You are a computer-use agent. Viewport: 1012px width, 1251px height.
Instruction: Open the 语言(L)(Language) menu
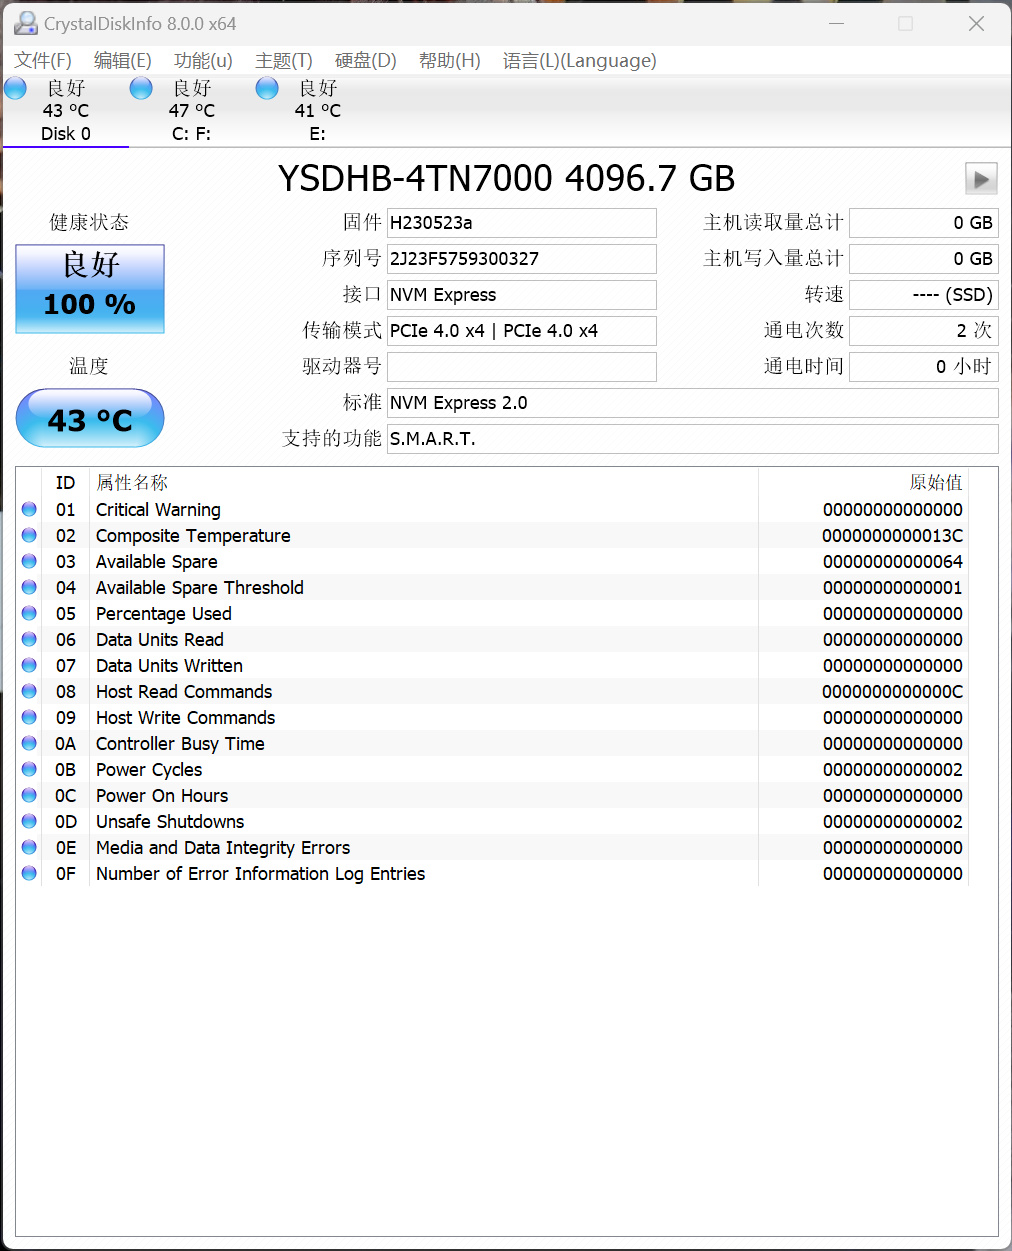point(579,61)
